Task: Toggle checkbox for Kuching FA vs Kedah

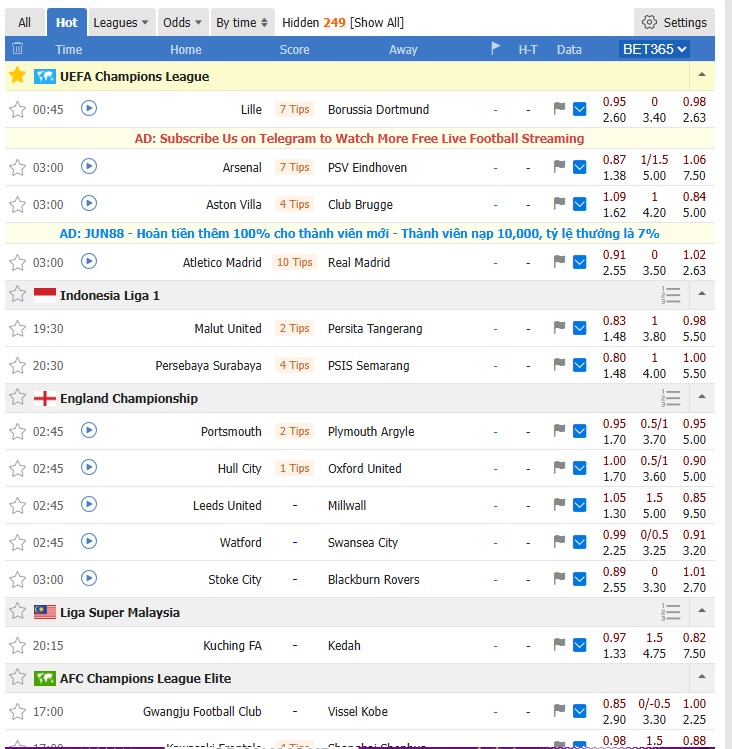Action: point(580,646)
